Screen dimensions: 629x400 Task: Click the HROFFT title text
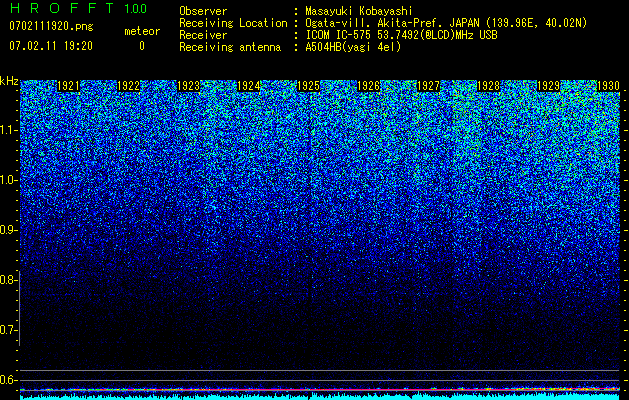(62, 8)
